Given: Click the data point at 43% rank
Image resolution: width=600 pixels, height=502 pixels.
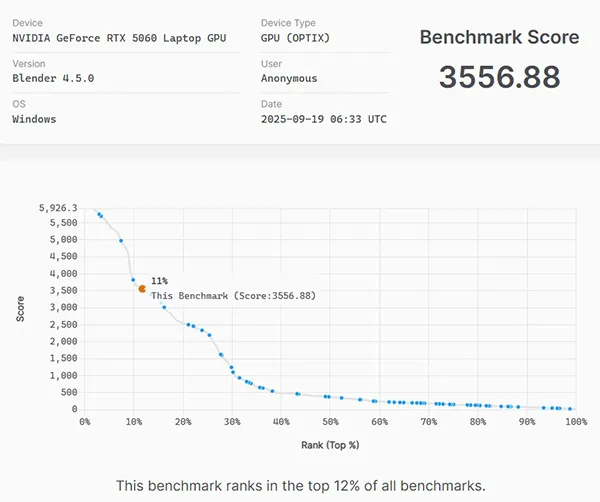Looking at the screenshot, I should pyautogui.click(x=297, y=393).
